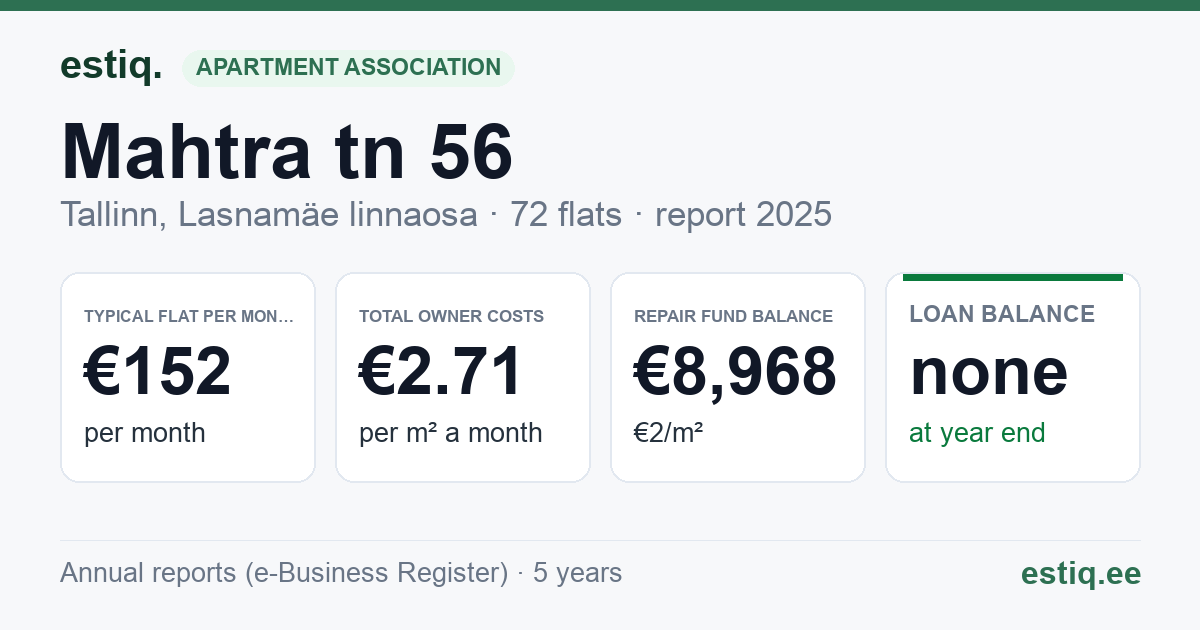
Task: Click the Tallinn, Lasnamäe linnaosa subtitle line
Action: pos(446,214)
